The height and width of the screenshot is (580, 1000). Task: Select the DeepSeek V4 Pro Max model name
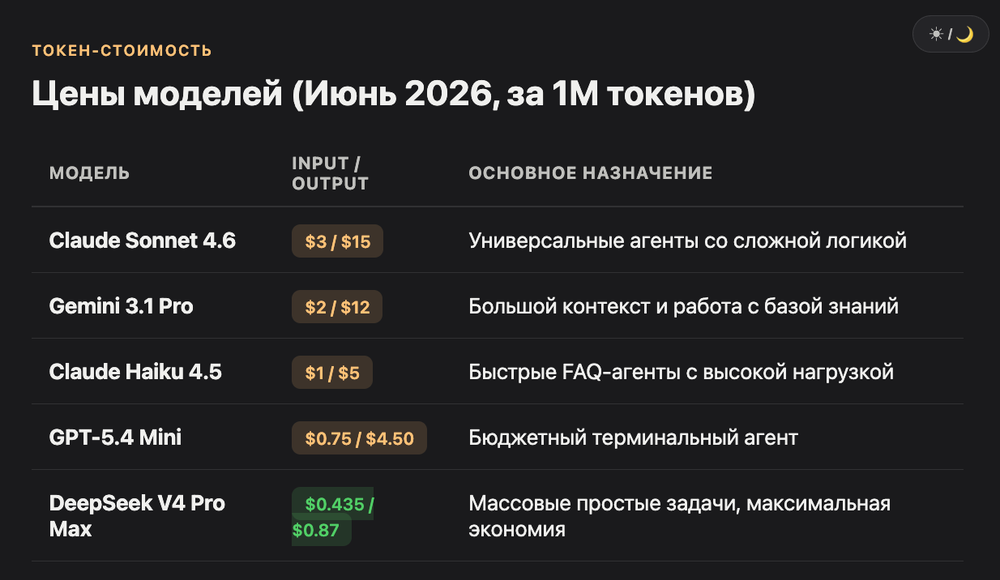click(137, 516)
